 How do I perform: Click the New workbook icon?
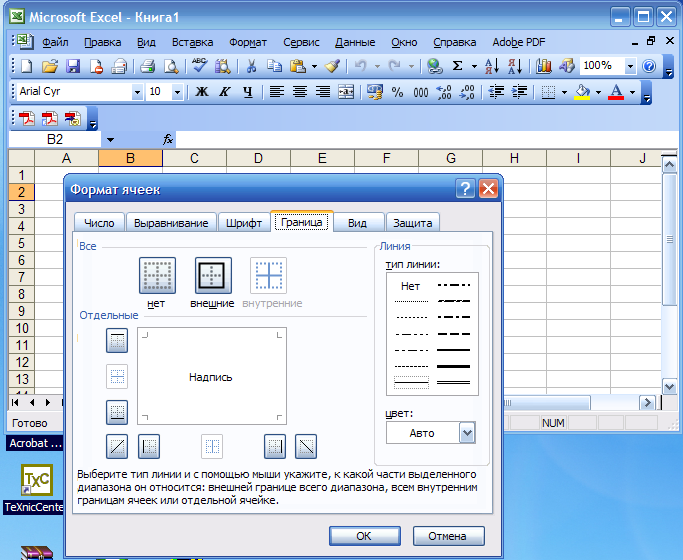[27, 66]
